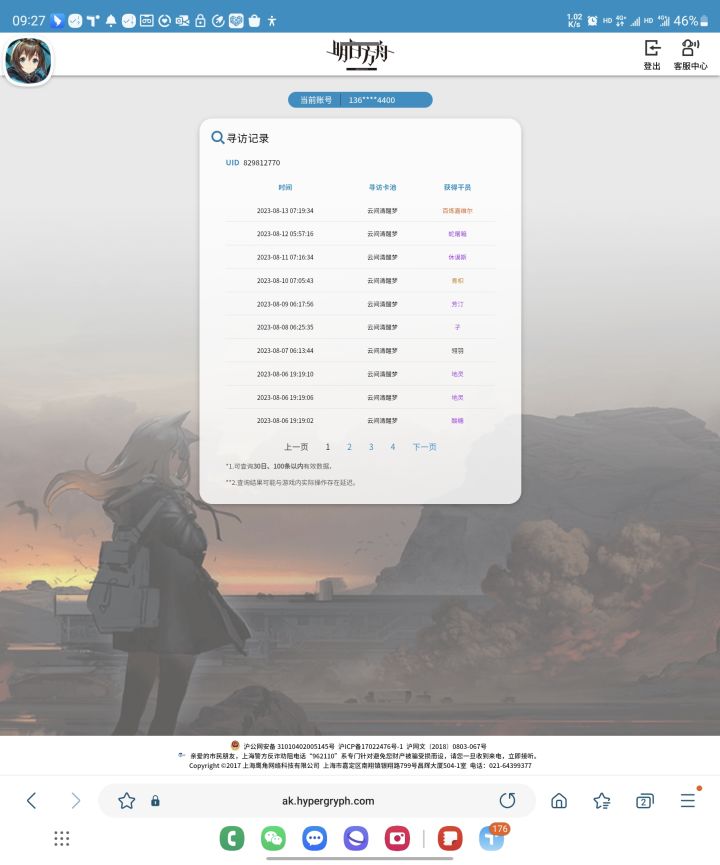720x865 pixels.
Task: Click timestamp 2023-08-10 07:05:43
Action: 285,281
